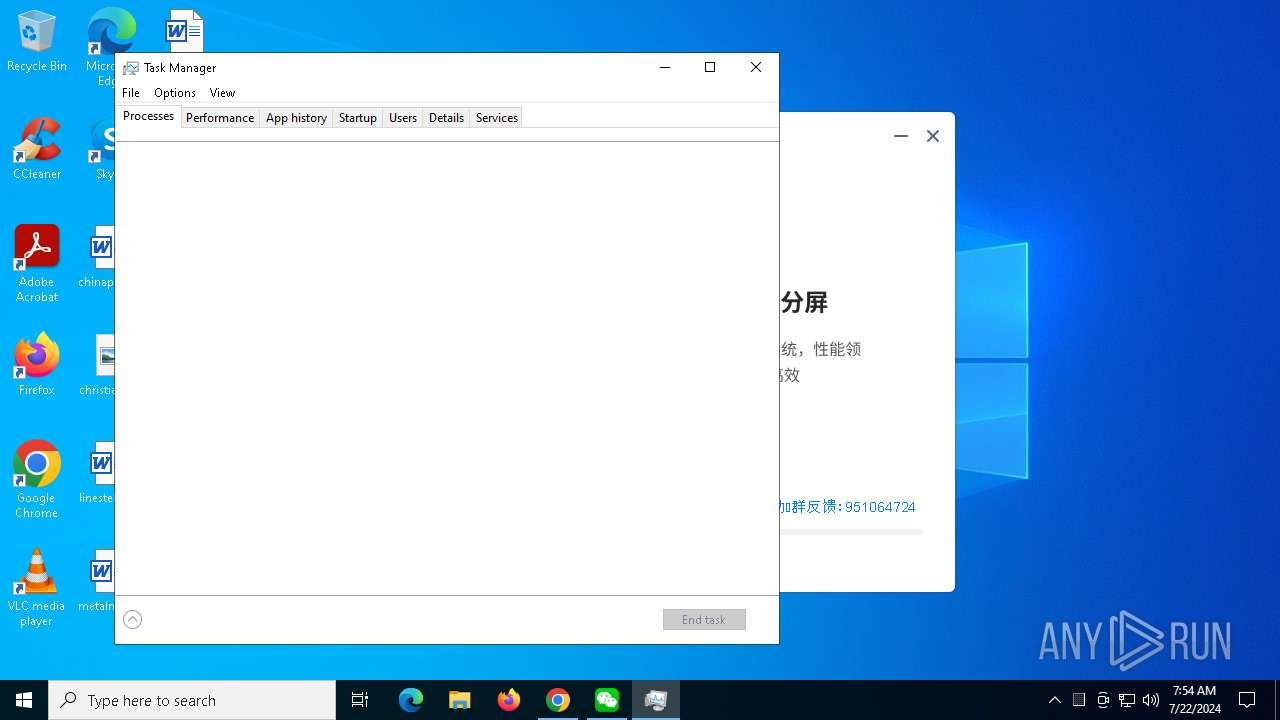Minimize the Task Manager window
Screen dimensions: 1280x720
tap(664, 67)
